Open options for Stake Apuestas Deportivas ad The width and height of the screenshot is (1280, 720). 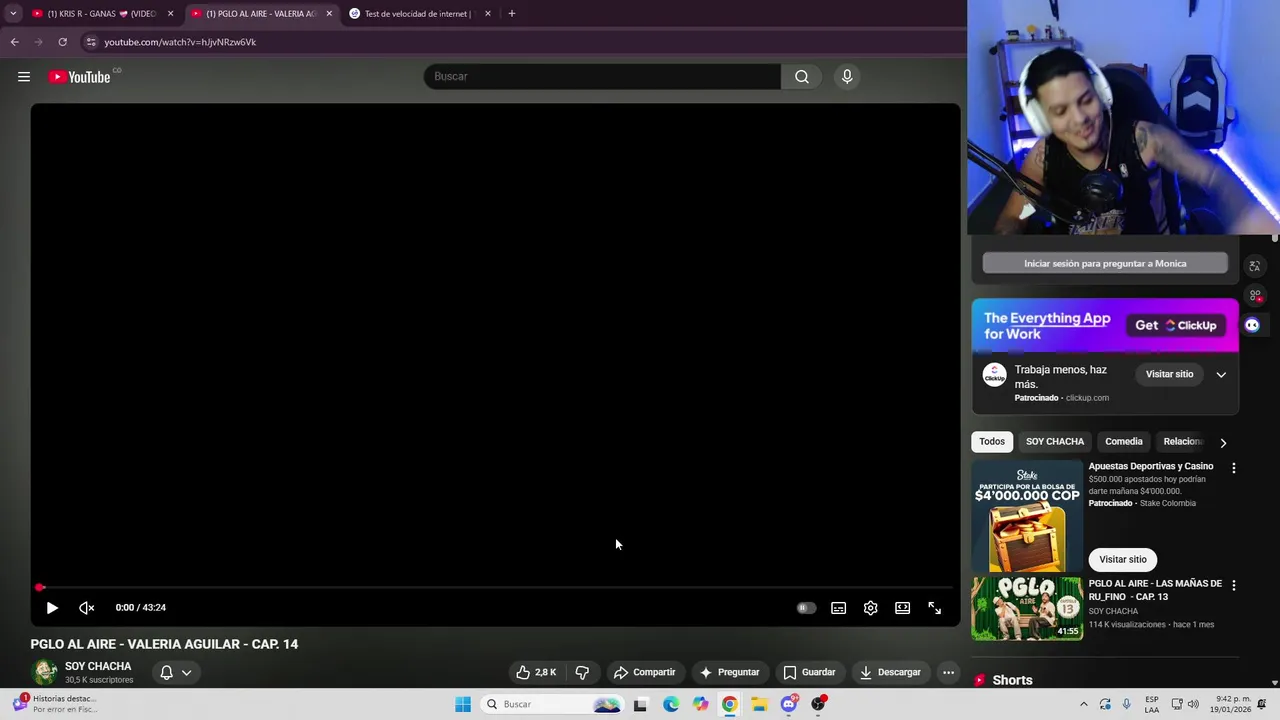click(1233, 468)
